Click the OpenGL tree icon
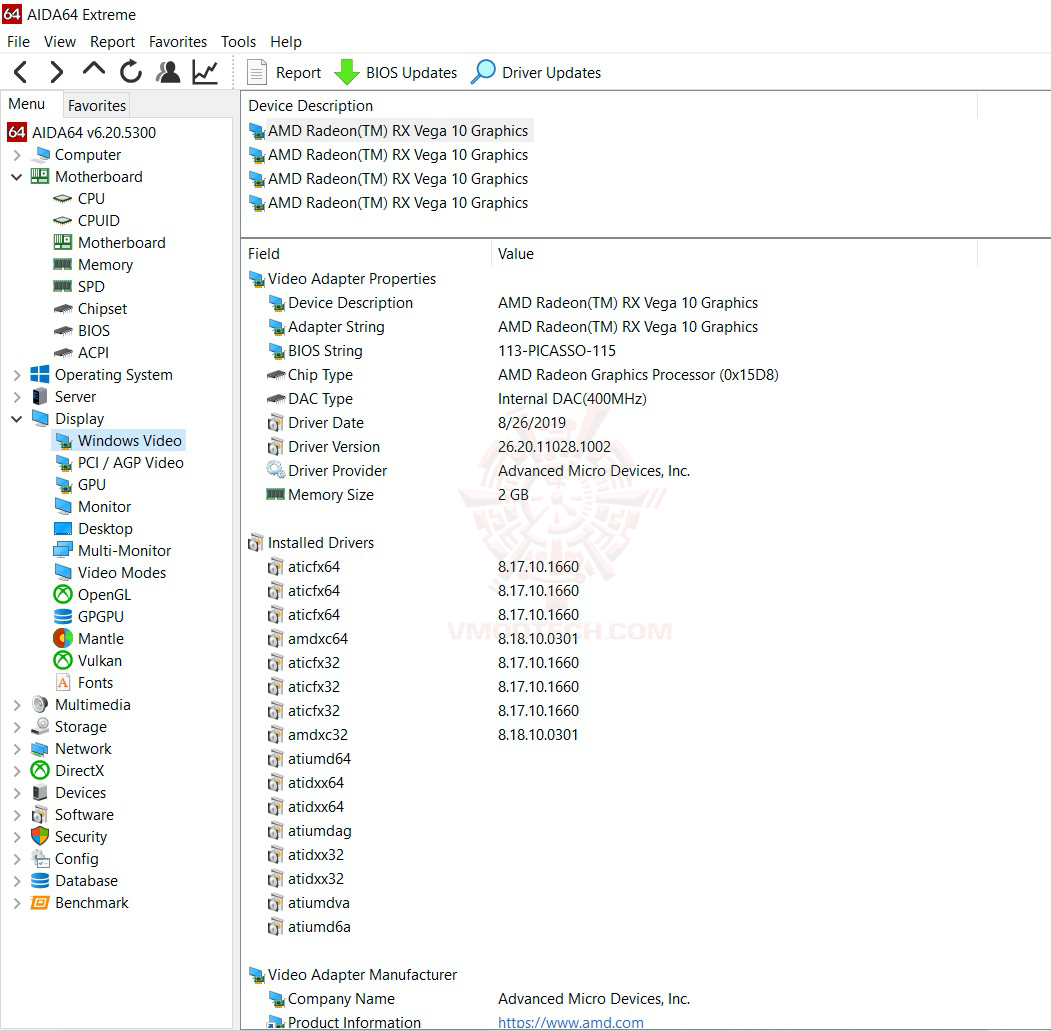The width and height of the screenshot is (1051, 1031). [x=63, y=595]
